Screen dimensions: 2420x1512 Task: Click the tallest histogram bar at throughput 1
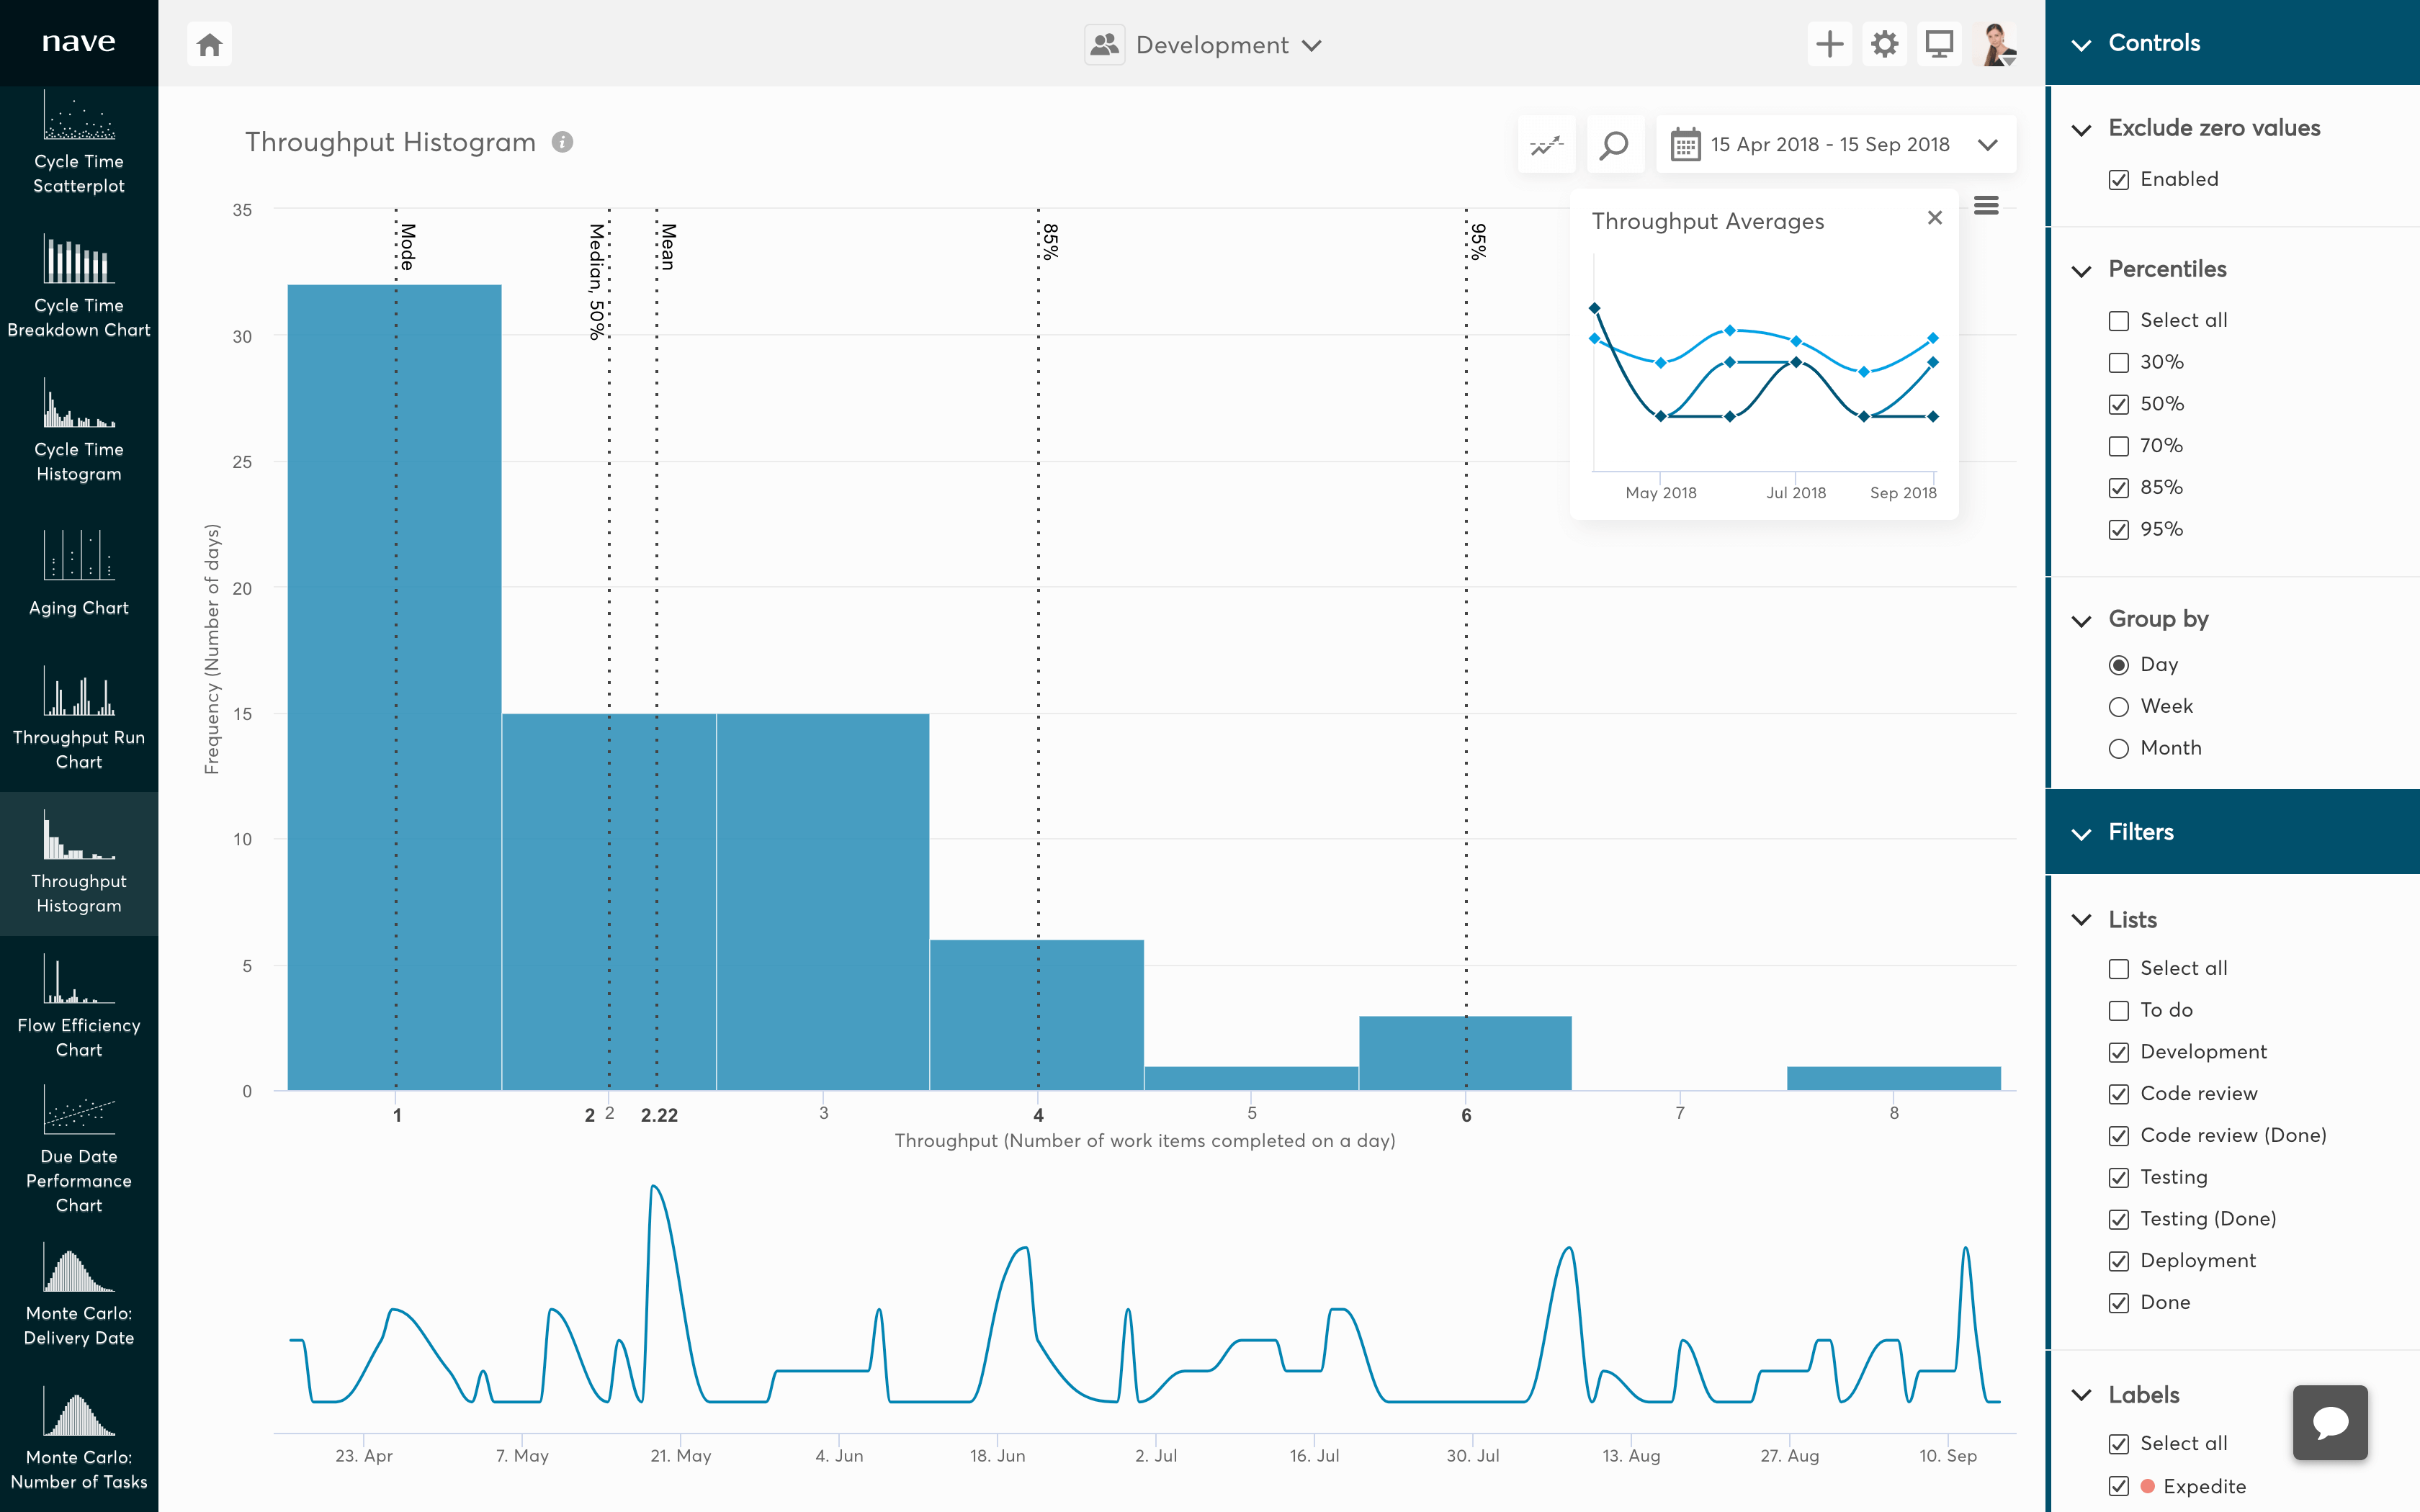click(395, 690)
